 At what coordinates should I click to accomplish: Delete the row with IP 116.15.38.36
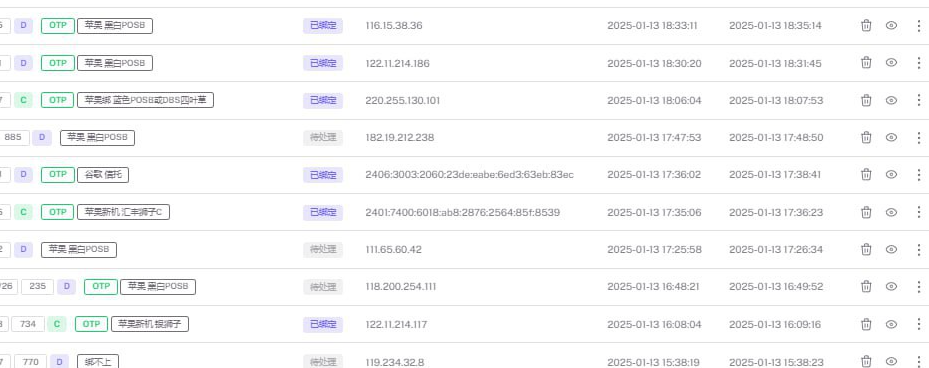click(866, 25)
